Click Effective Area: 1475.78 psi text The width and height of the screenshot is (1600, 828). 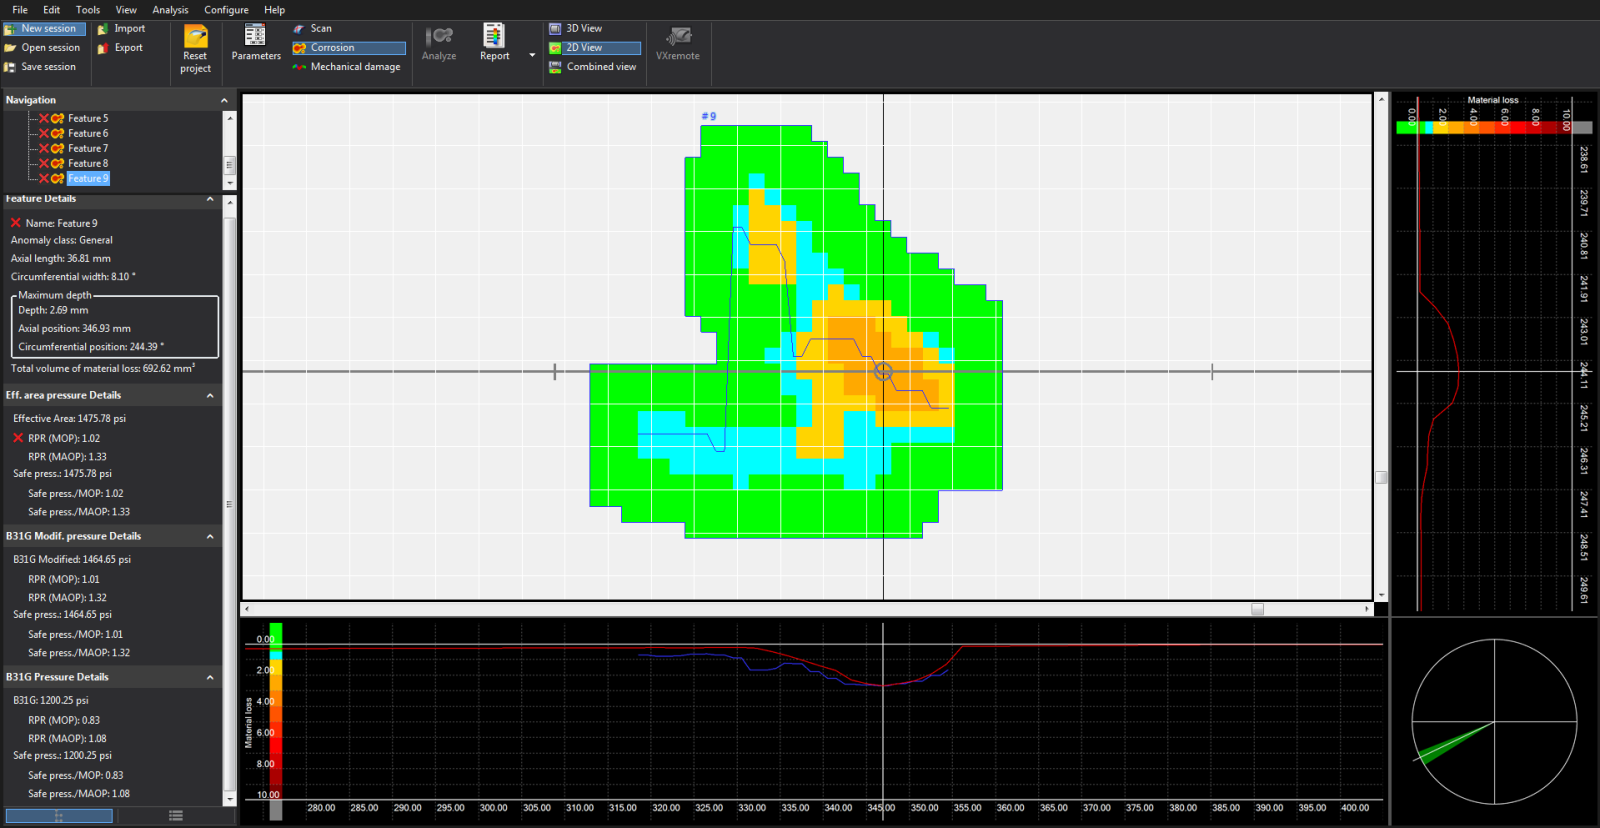pyautogui.click(x=70, y=419)
